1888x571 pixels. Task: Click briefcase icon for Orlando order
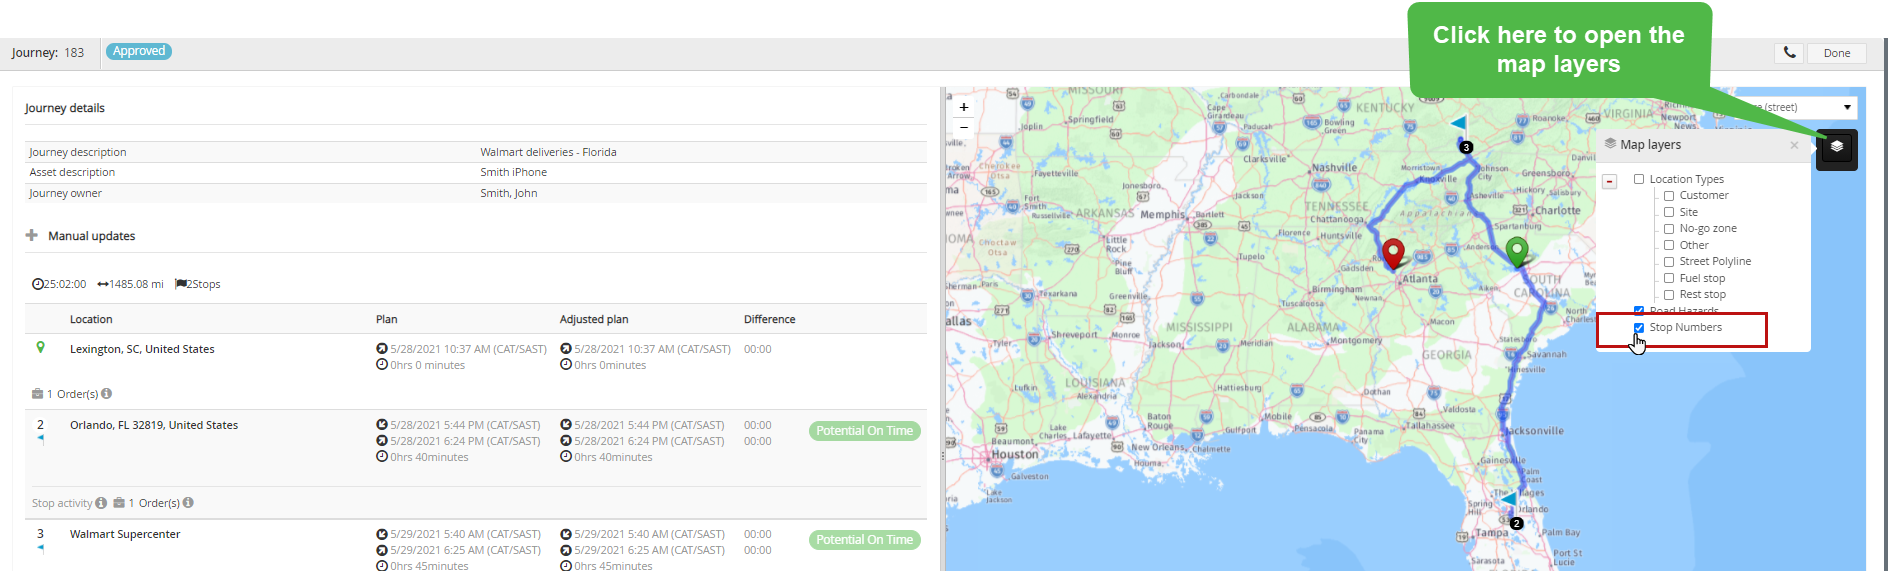click(119, 503)
